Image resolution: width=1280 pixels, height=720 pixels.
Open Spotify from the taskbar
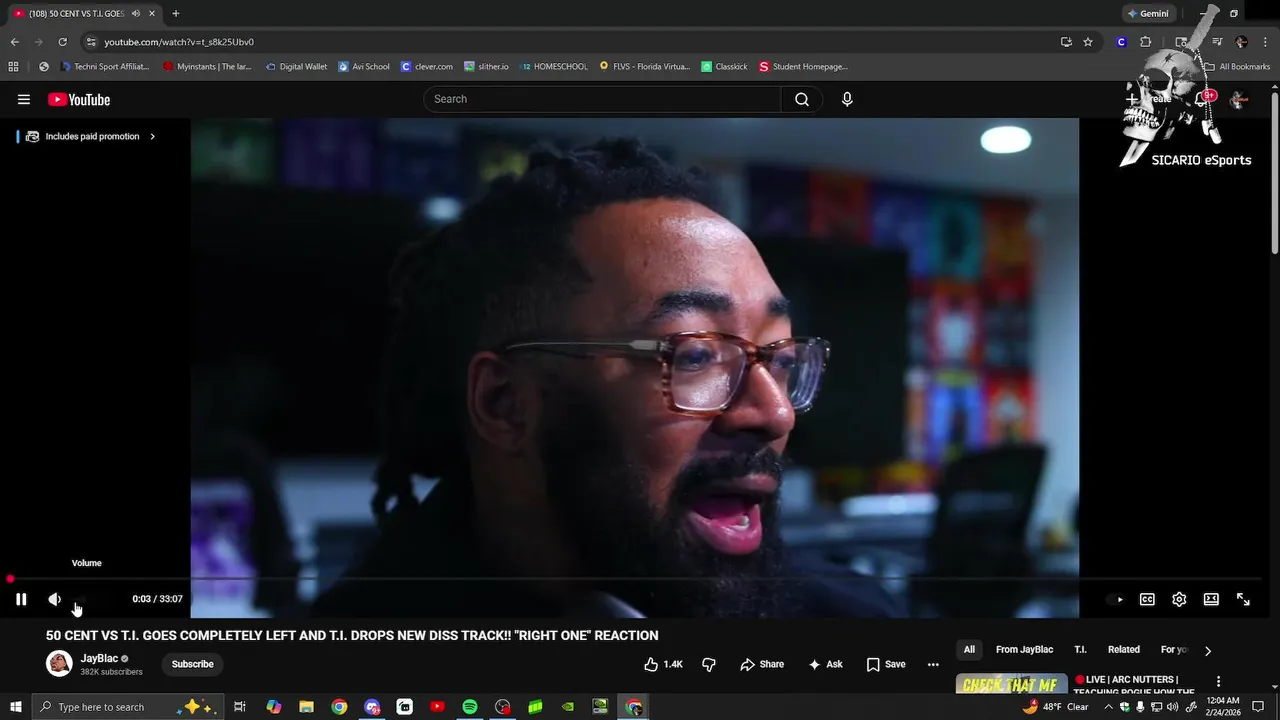tap(470, 707)
